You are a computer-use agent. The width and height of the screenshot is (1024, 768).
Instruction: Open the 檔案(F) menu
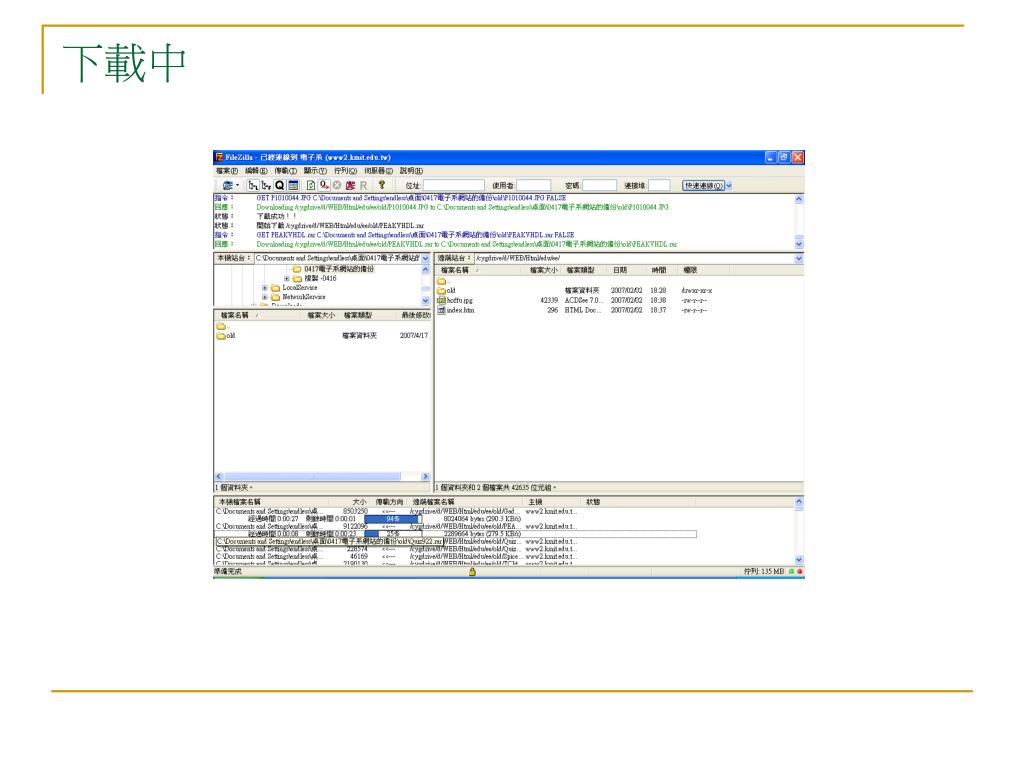coord(227,171)
